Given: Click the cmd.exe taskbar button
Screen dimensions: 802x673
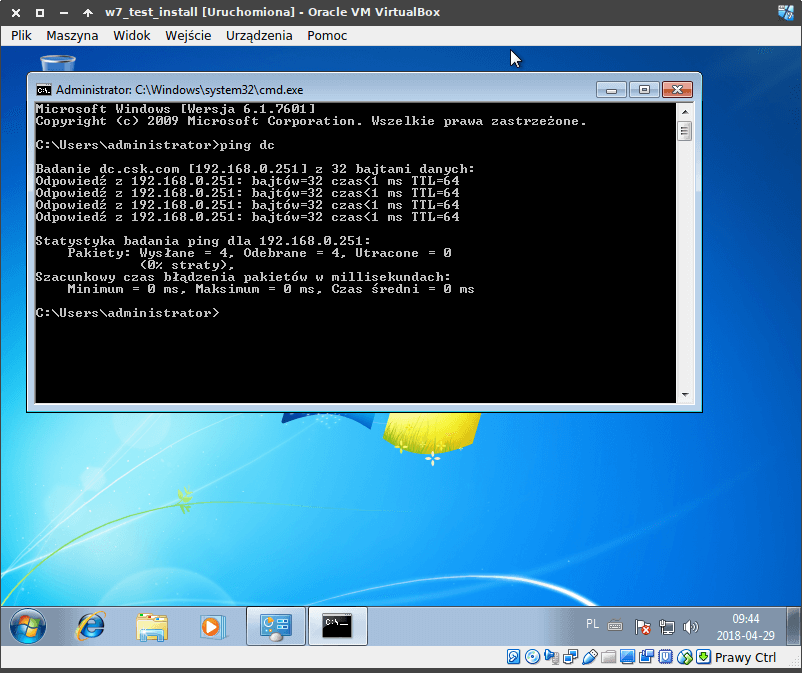Looking at the screenshot, I should pos(338,626).
